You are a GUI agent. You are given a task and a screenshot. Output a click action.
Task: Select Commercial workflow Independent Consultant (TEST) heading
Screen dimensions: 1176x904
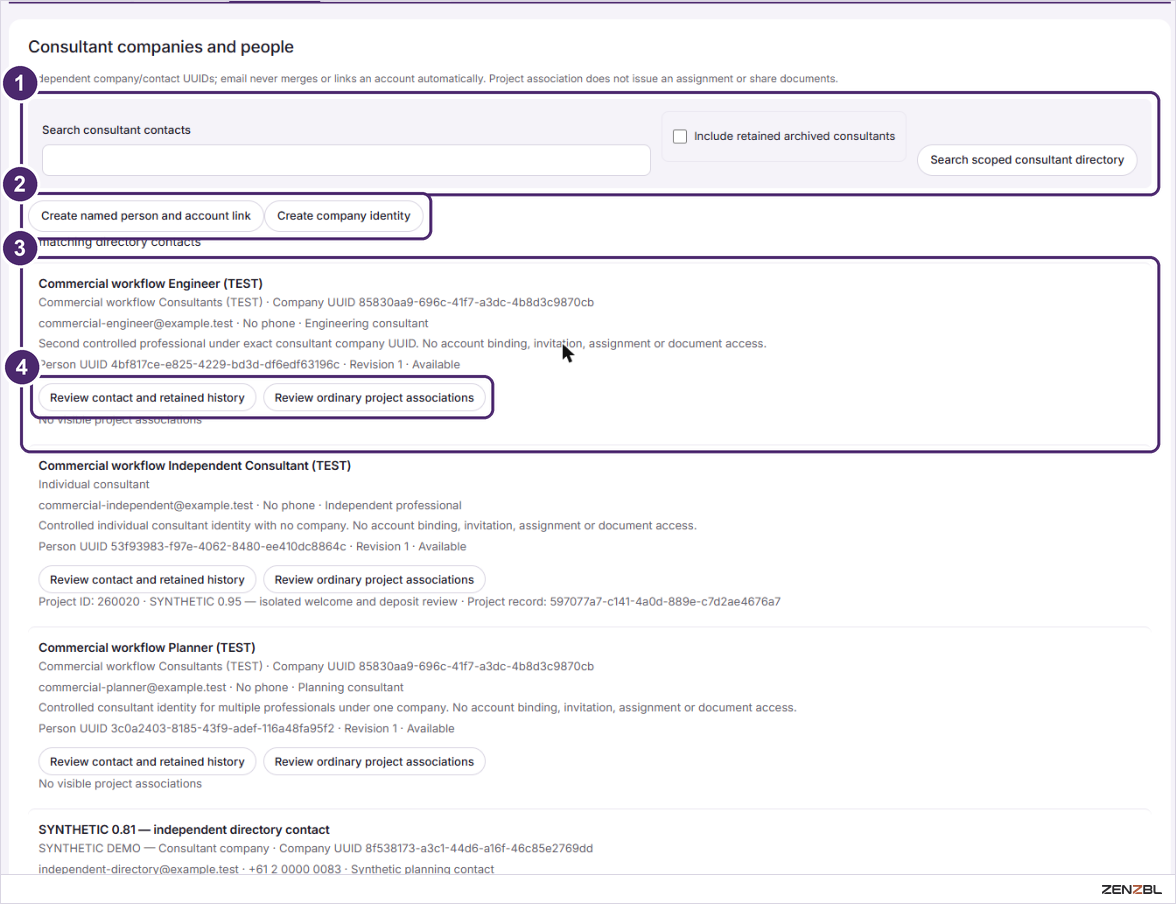point(194,466)
